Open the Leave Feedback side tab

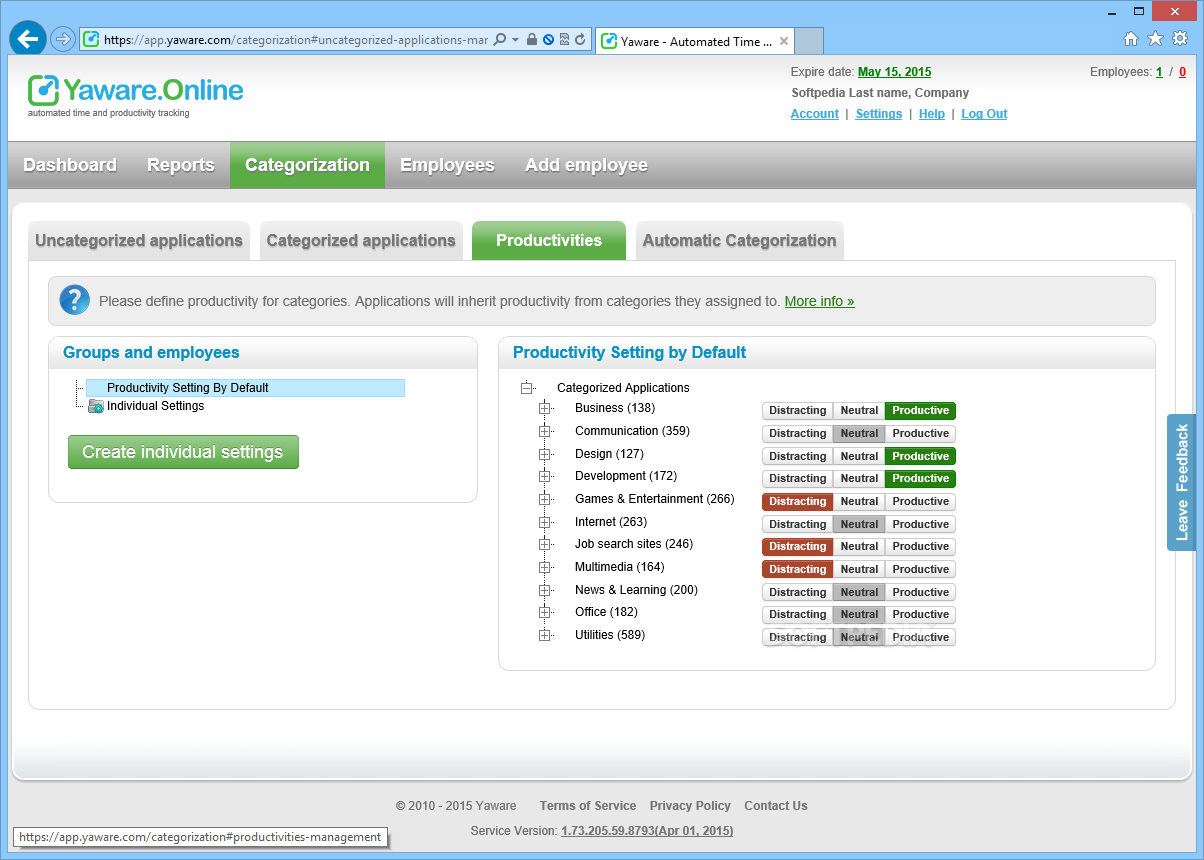pyautogui.click(x=1181, y=482)
